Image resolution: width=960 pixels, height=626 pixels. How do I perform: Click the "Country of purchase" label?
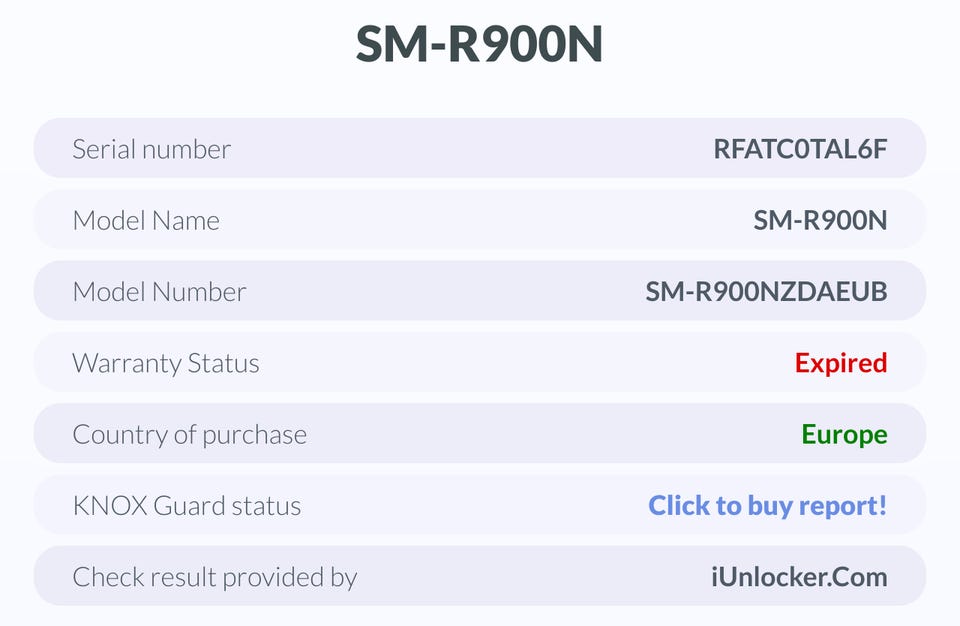(x=190, y=434)
